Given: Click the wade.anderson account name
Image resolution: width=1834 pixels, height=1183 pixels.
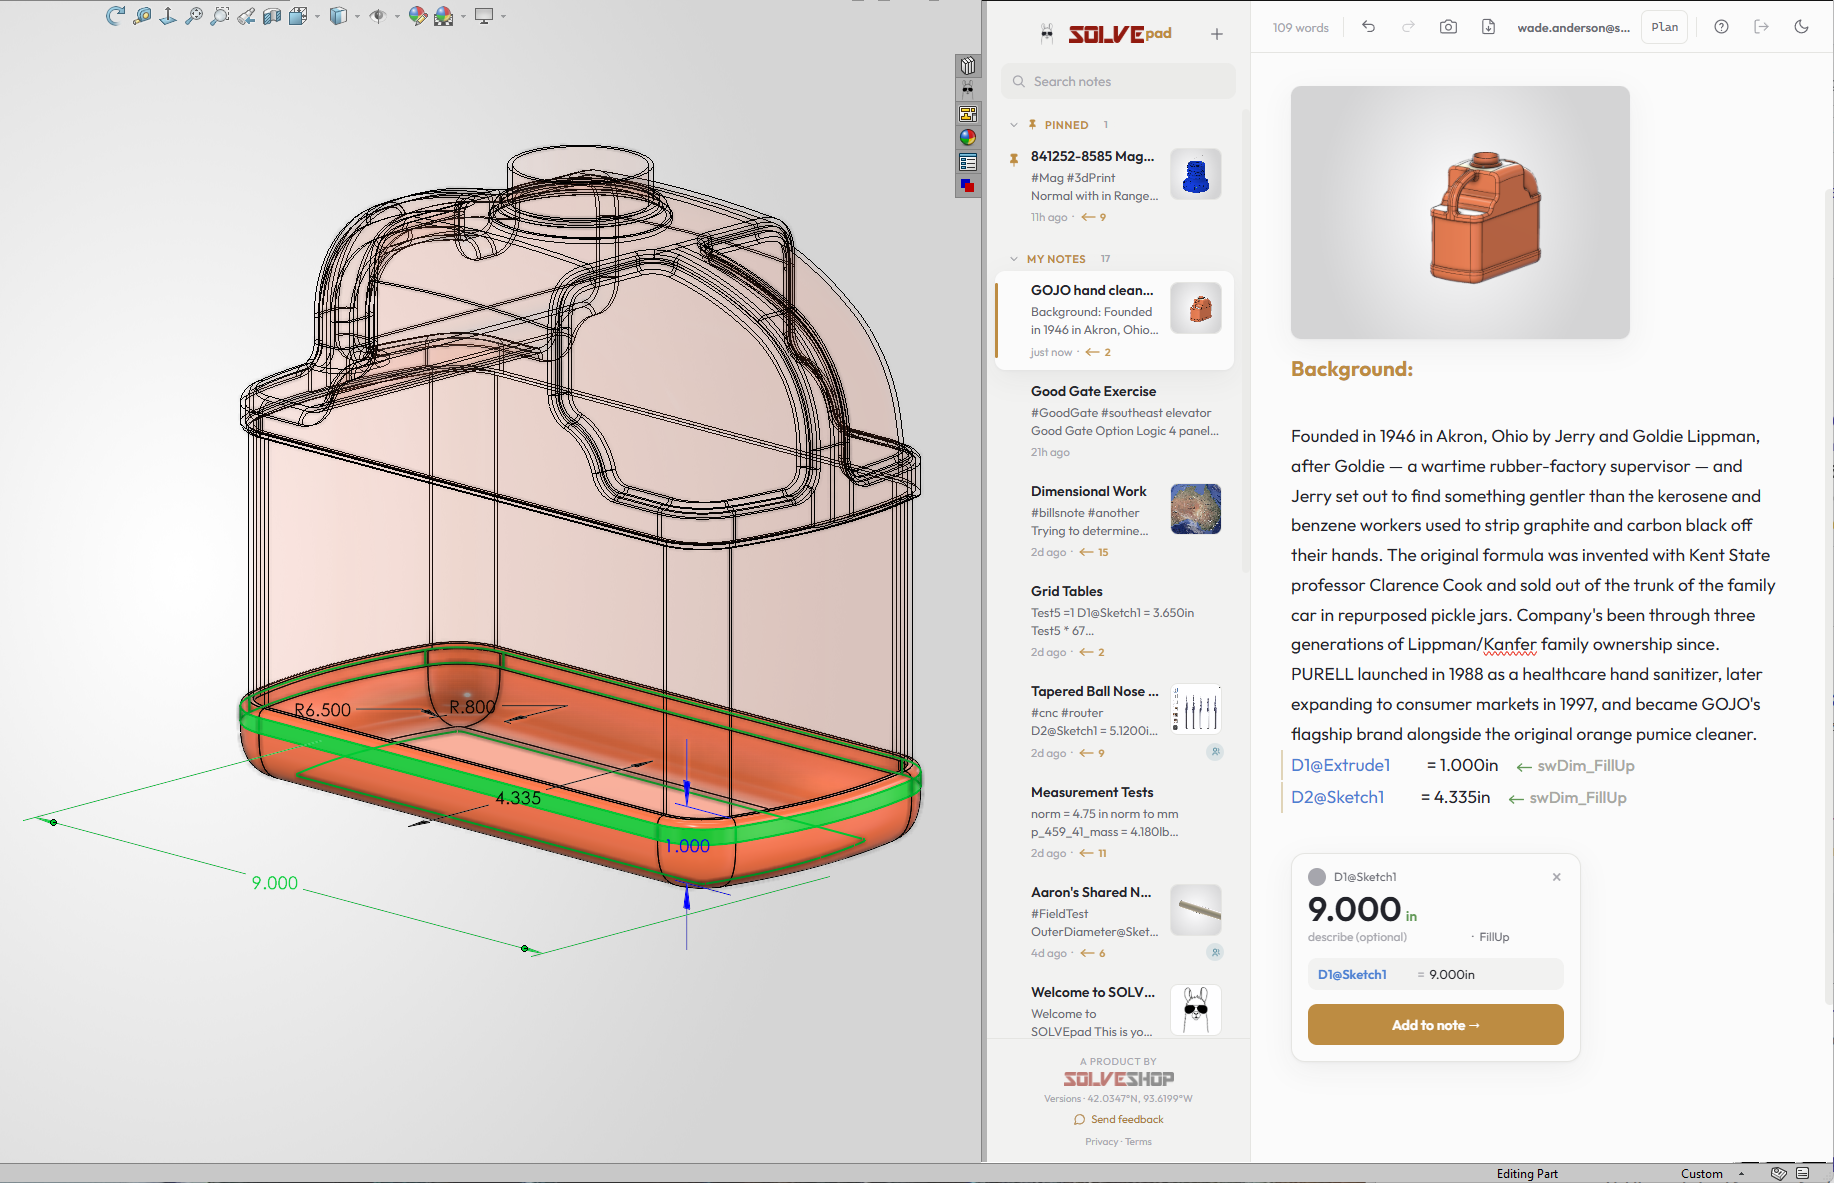Looking at the screenshot, I should [x=1573, y=28].
